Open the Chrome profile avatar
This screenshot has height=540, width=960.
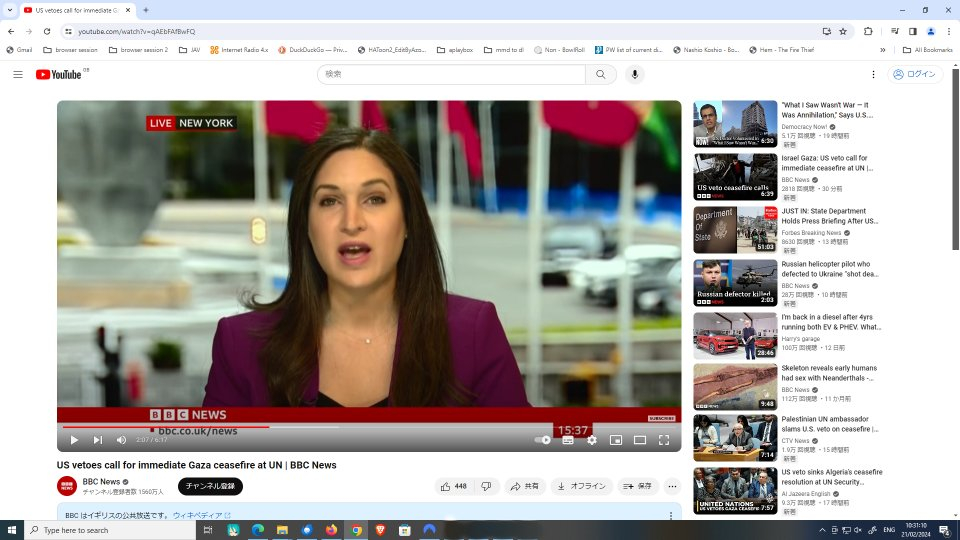(931, 31)
